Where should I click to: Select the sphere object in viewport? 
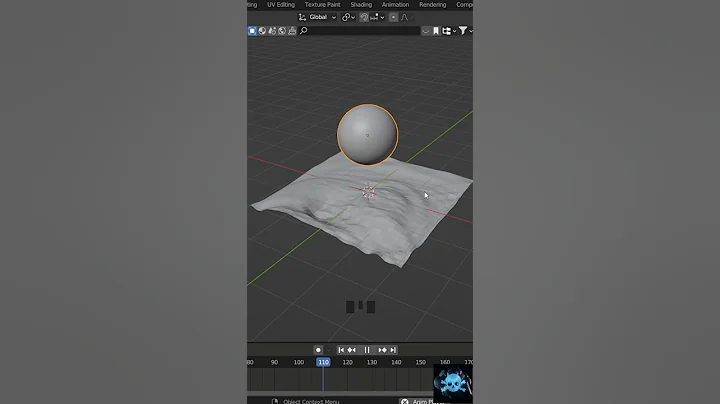click(367, 135)
